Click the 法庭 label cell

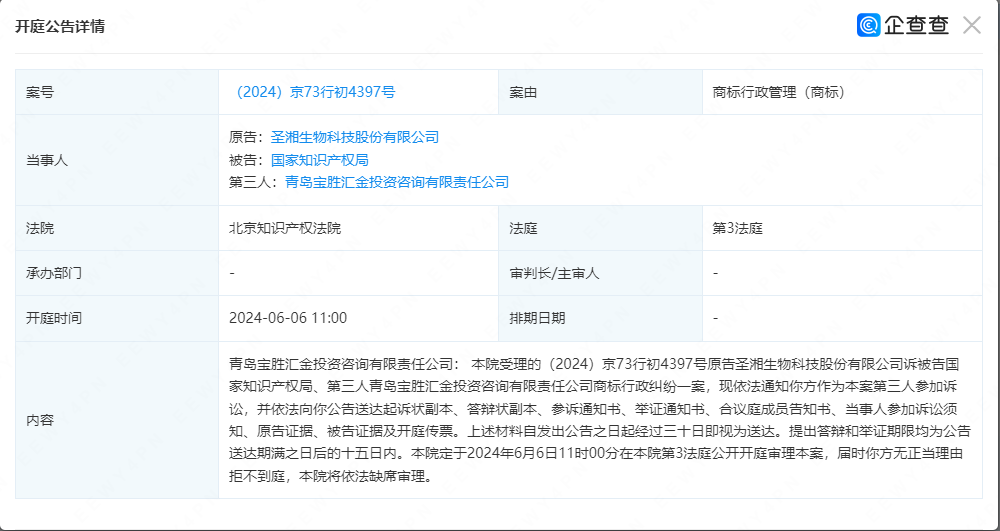point(600,228)
